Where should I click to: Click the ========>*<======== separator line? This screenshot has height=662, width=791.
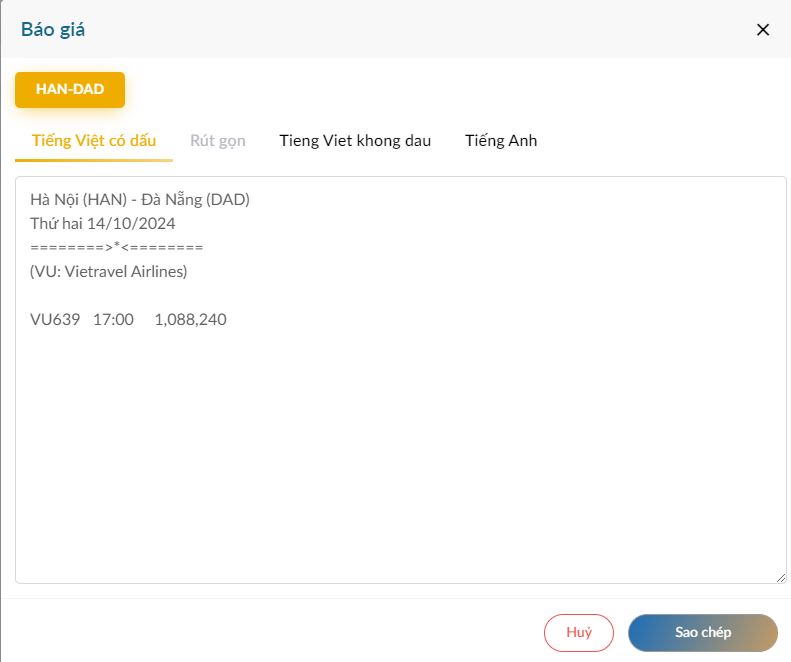pos(117,247)
